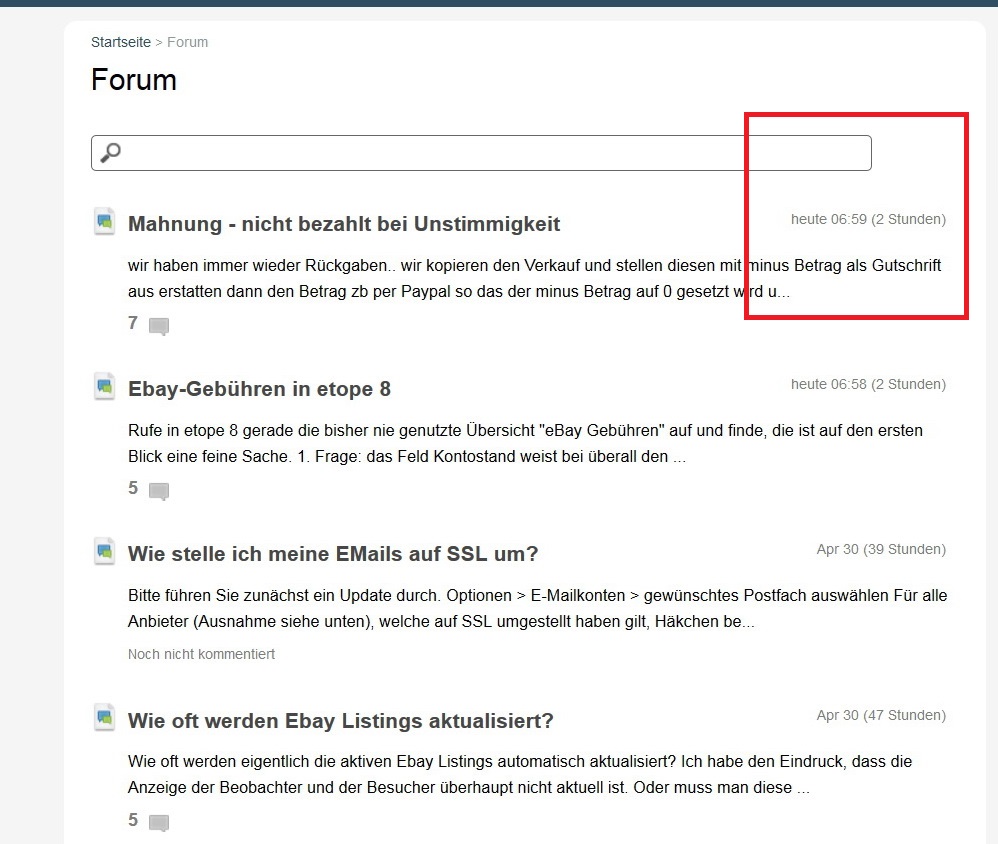The height and width of the screenshot is (844, 998).
Task: Go to the Startseite breadcrumb link
Action: tap(120, 42)
